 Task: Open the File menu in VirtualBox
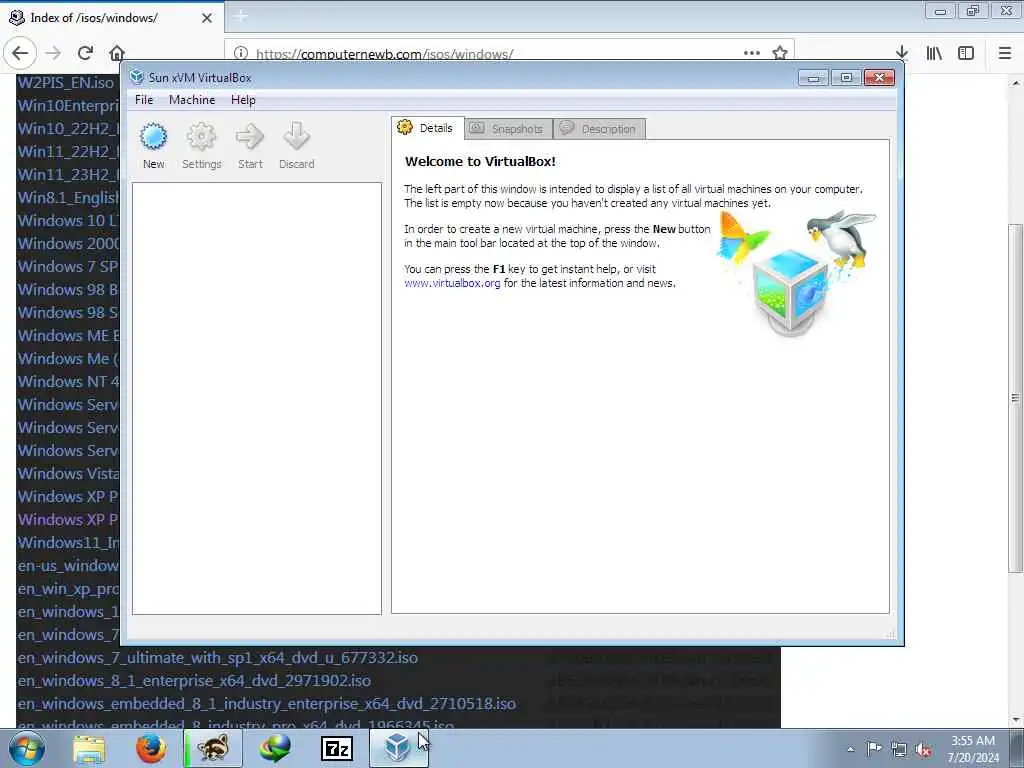(144, 100)
